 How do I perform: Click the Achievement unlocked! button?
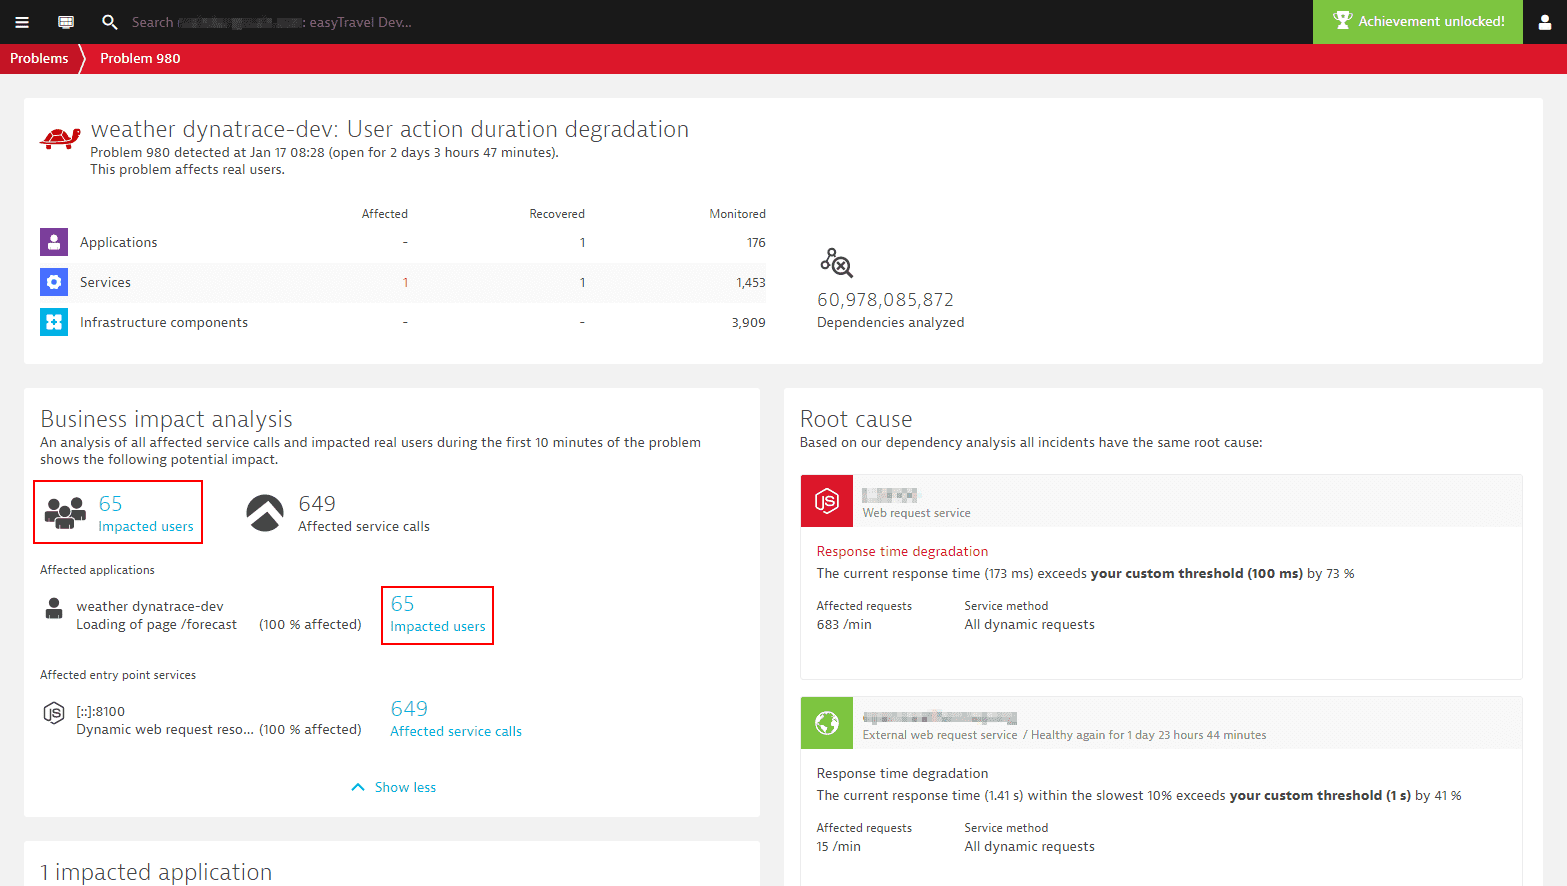1418,21
